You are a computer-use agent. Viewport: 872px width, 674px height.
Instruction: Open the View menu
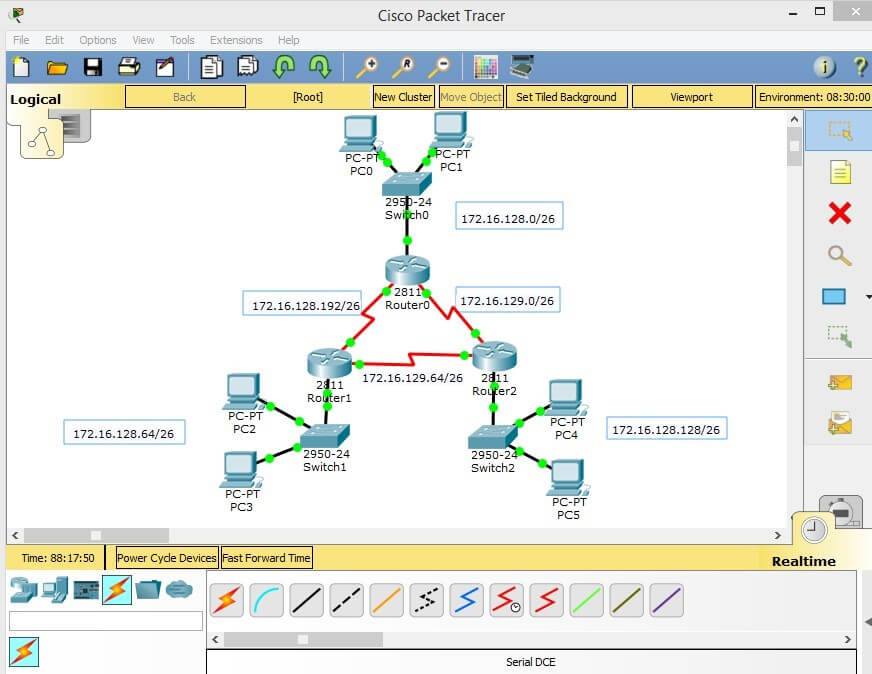[x=143, y=40]
